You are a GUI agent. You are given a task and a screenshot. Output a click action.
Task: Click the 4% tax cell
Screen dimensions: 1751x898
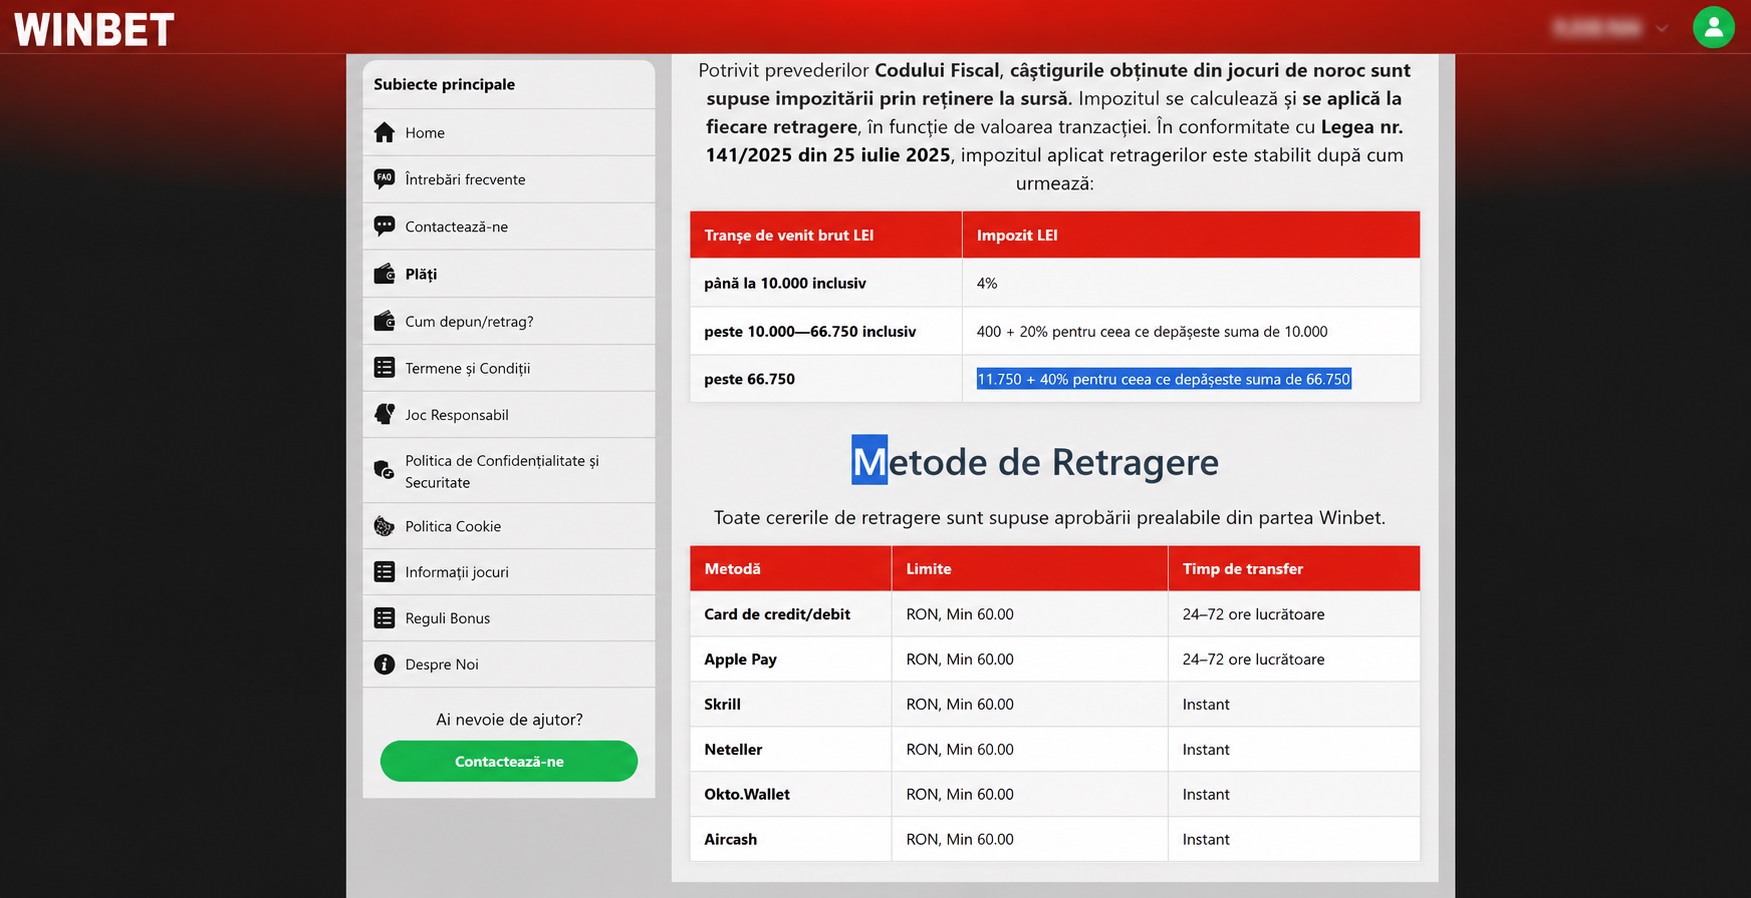point(1191,283)
